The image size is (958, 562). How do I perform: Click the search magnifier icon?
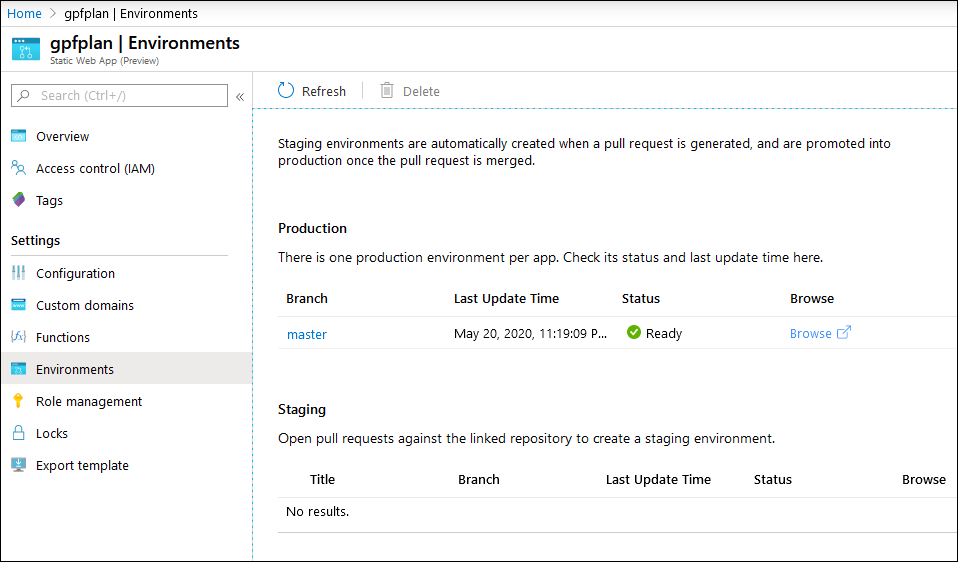tap(24, 95)
